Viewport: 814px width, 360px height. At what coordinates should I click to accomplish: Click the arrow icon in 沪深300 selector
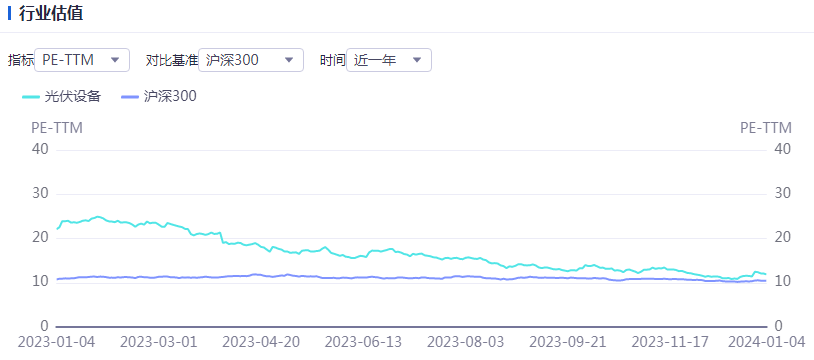[289, 60]
